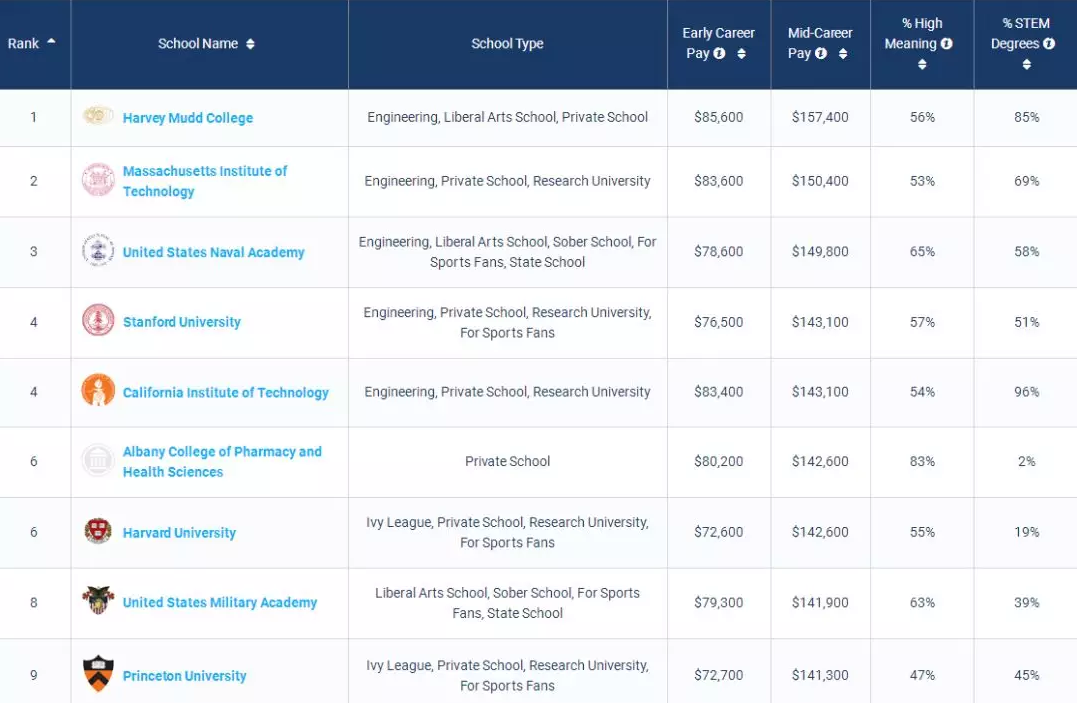Select Harvey Mudd early pay $85,600

[x=718, y=117]
